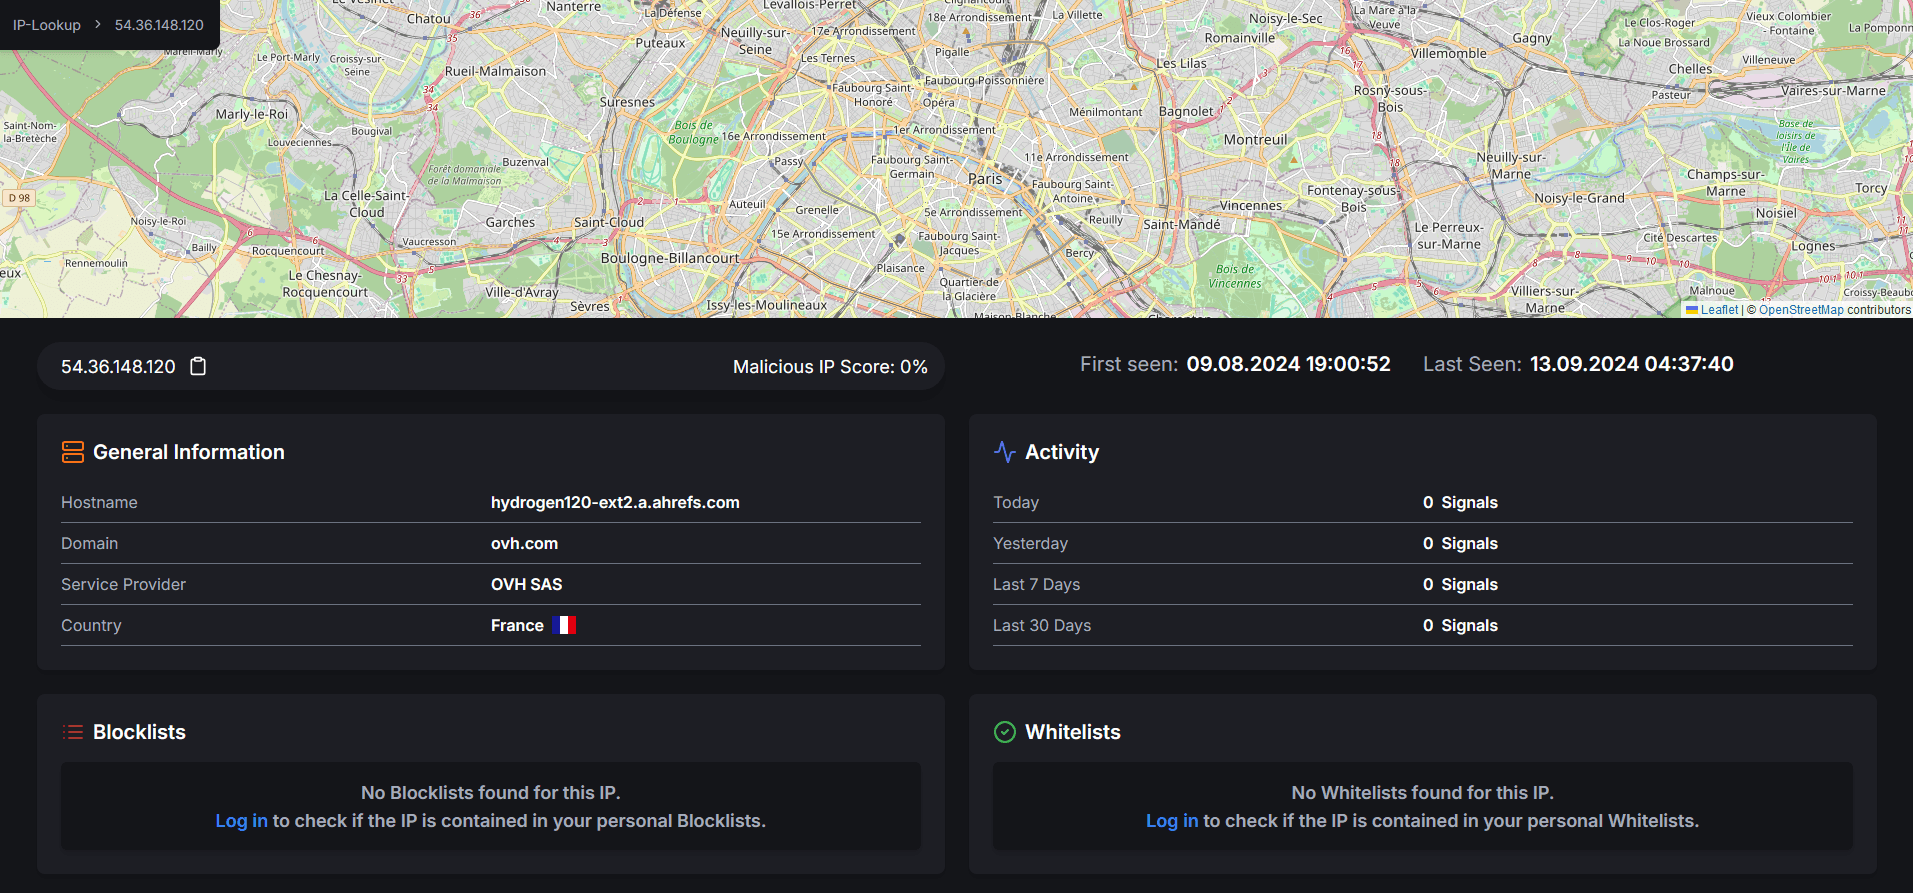This screenshot has width=1913, height=893.
Task: Click the hostname hydrogen120-ext2.a.ahrefs.com value
Action: 615,502
